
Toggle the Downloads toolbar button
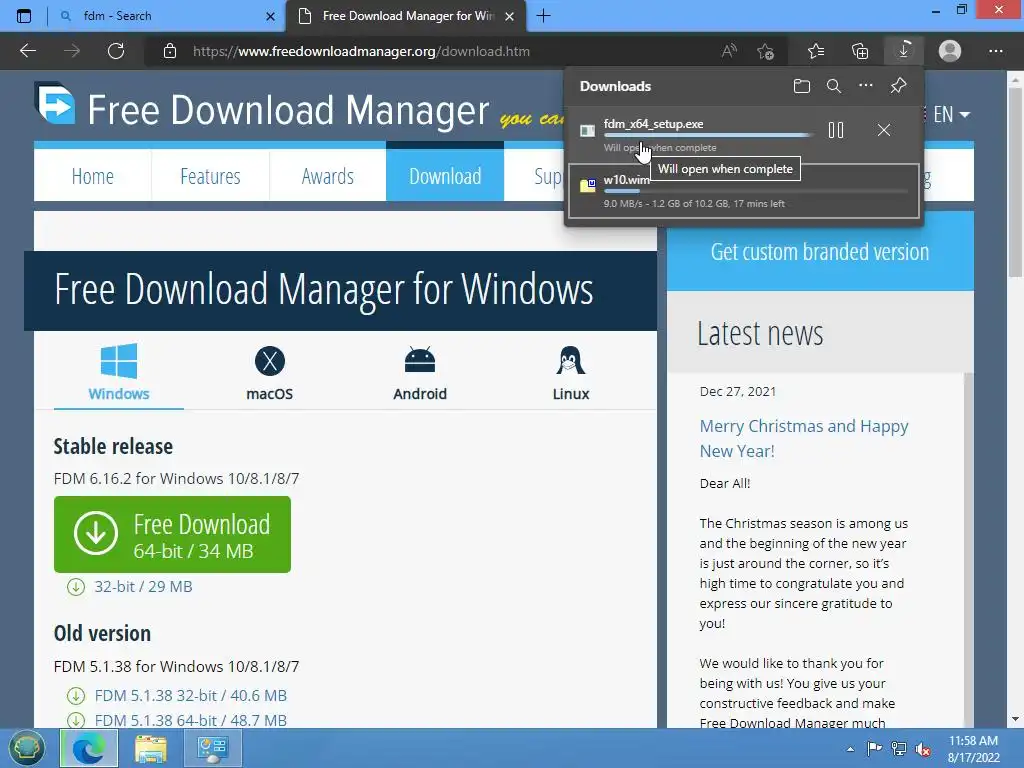pyautogui.click(x=904, y=51)
